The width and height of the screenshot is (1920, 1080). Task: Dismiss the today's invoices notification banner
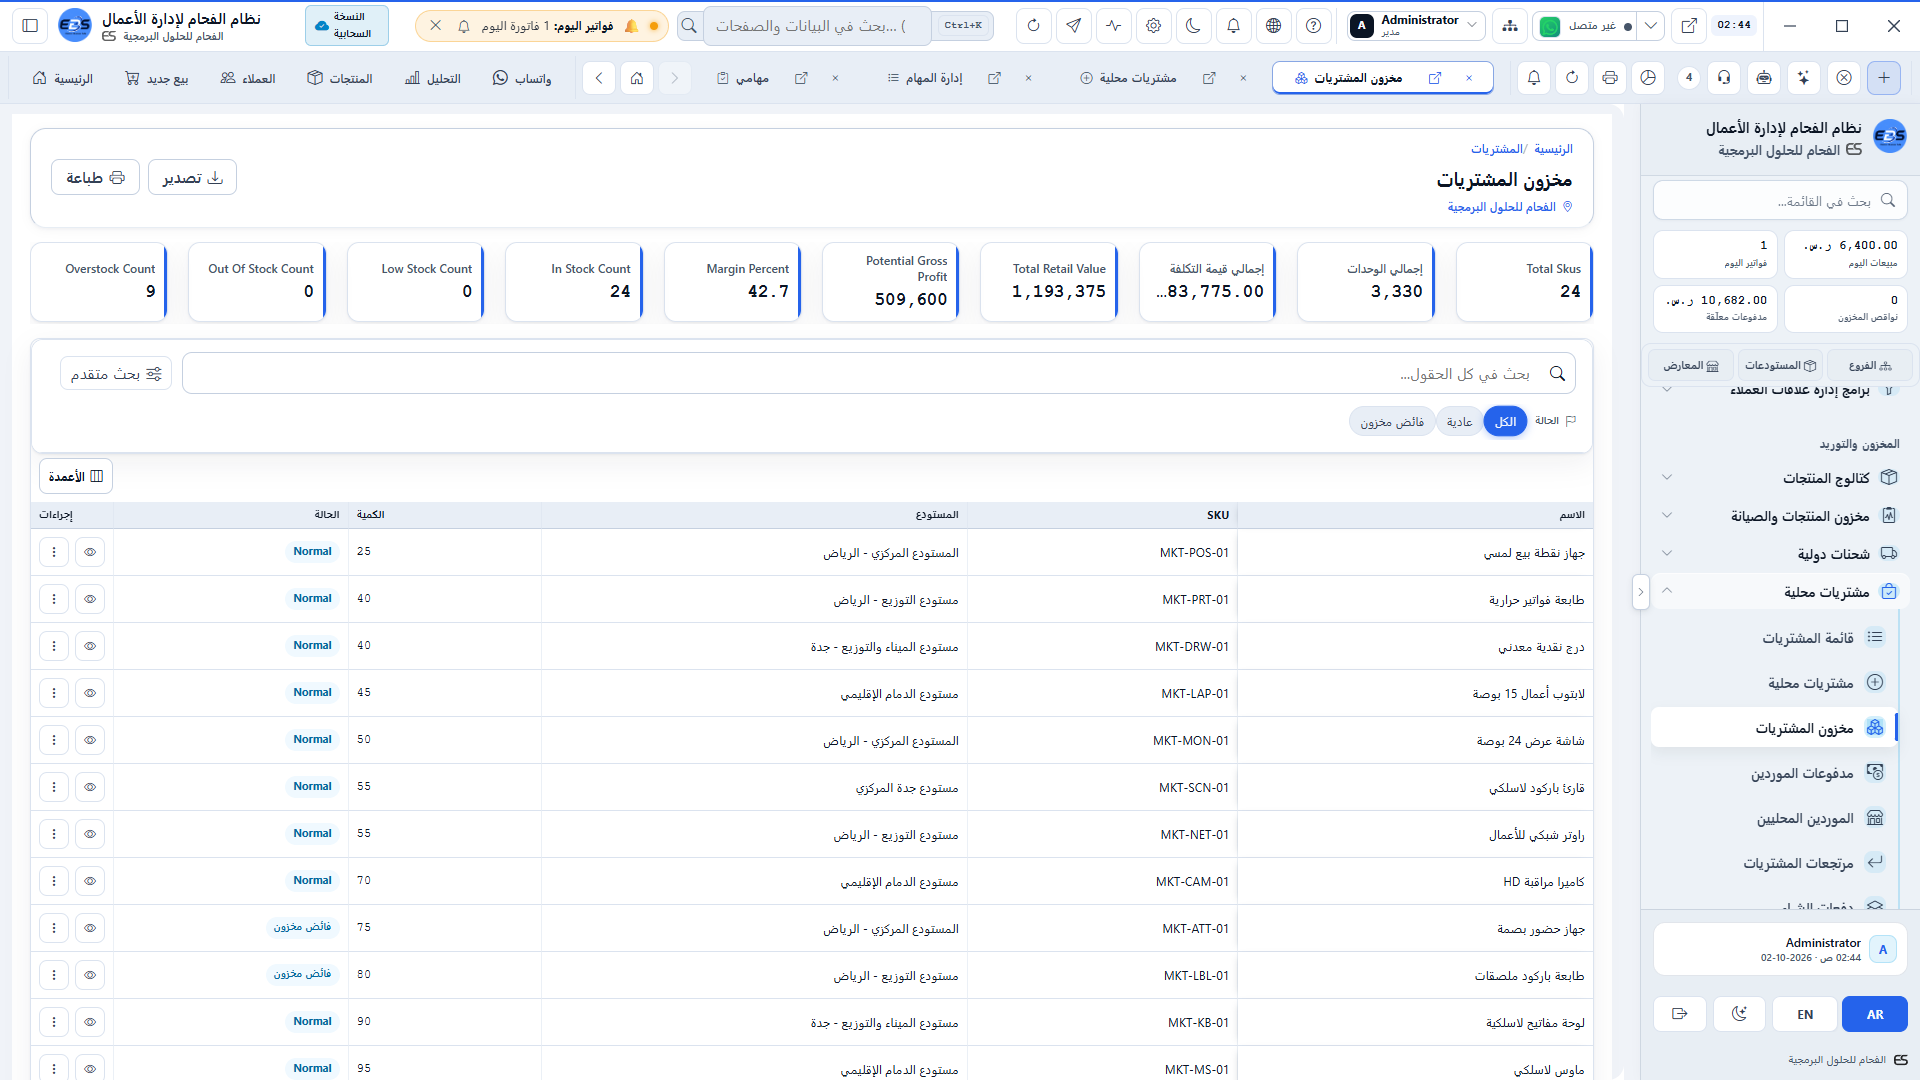tap(436, 26)
